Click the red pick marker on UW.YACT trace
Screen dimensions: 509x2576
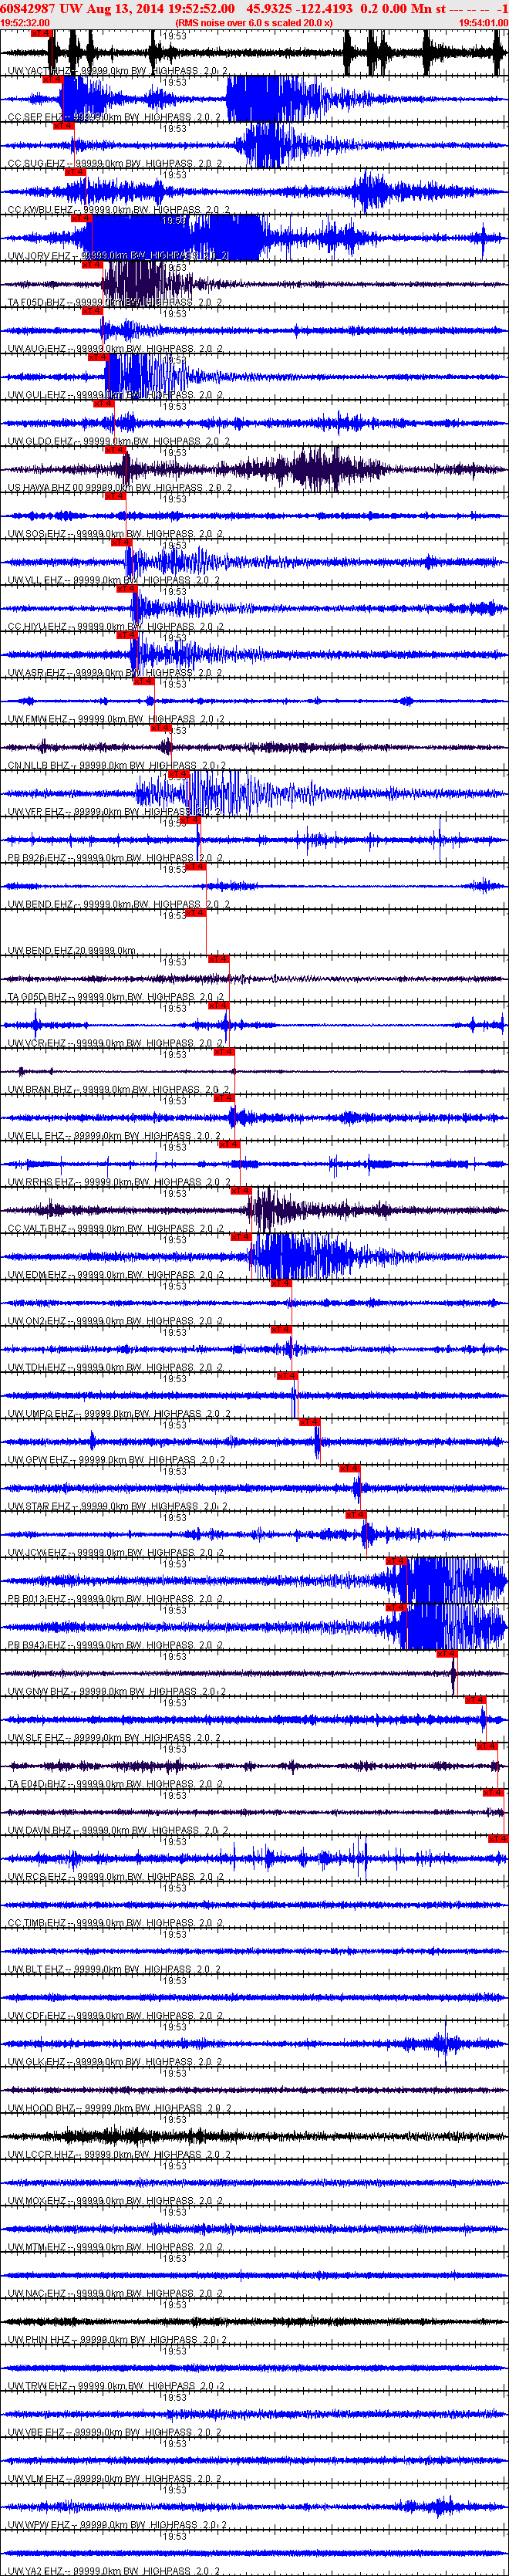pyautogui.click(x=42, y=33)
